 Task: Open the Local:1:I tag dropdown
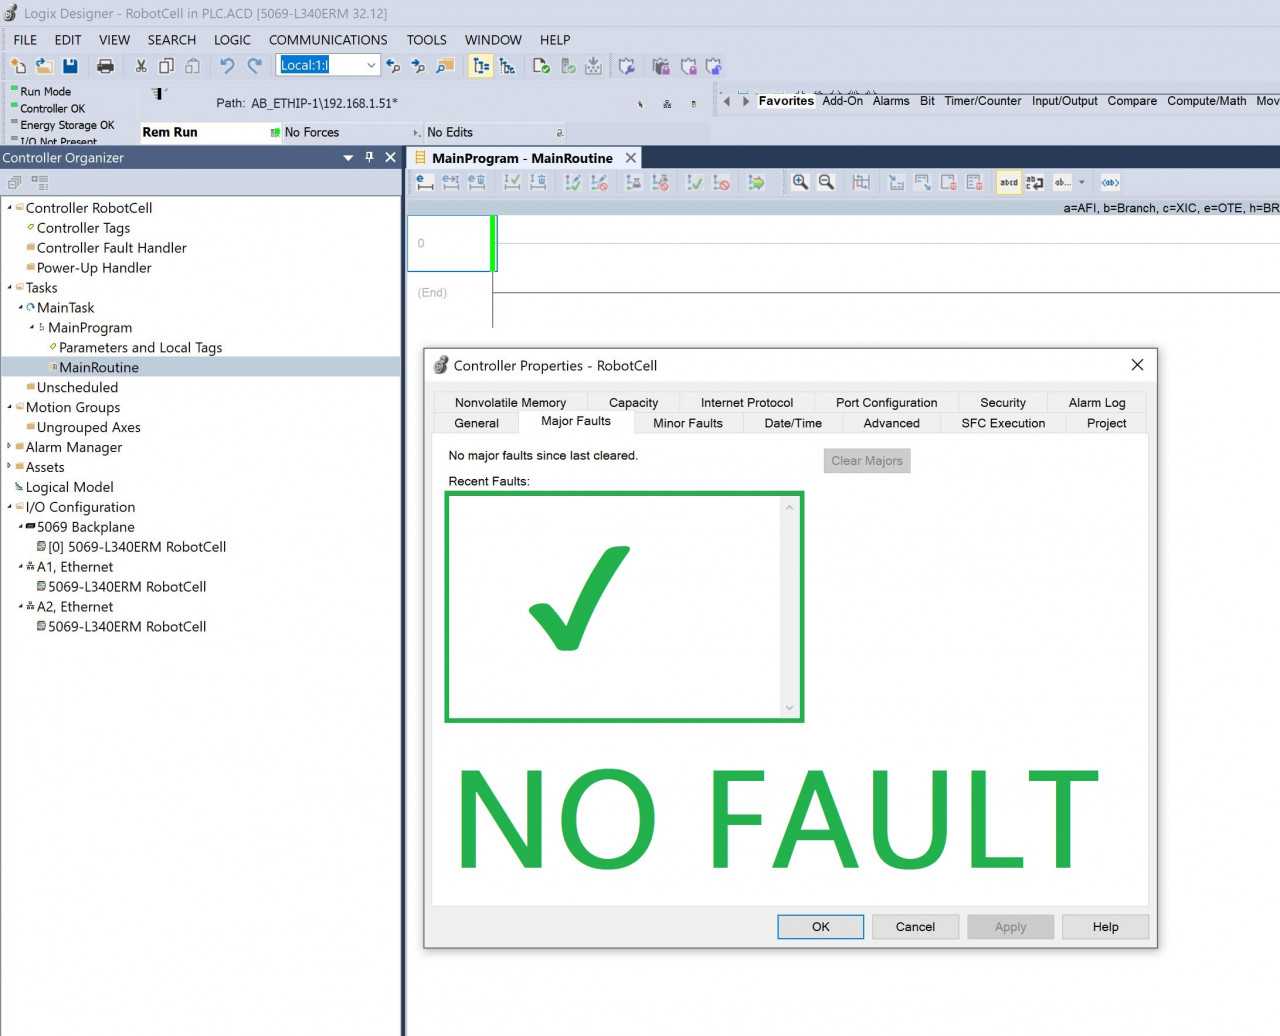coord(371,66)
